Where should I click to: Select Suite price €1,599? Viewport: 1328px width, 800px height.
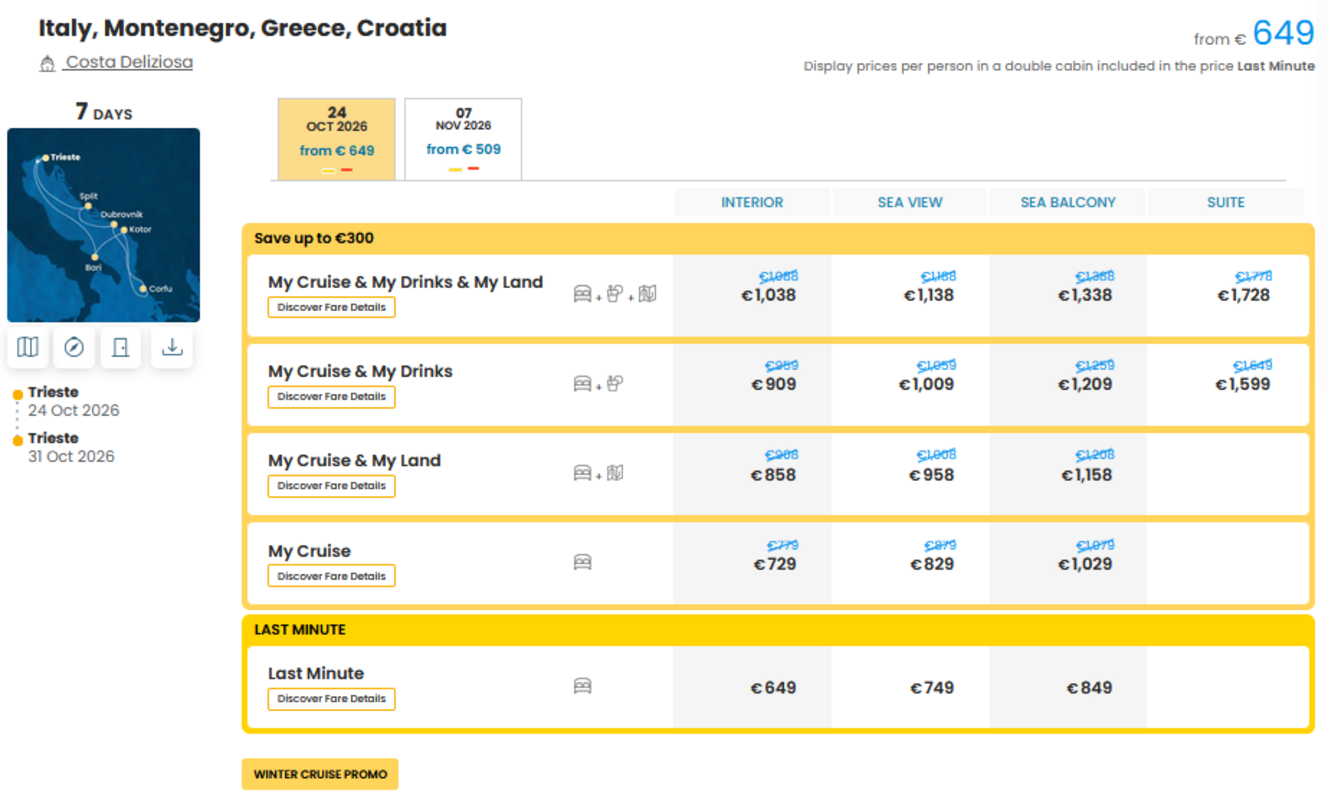click(1243, 384)
